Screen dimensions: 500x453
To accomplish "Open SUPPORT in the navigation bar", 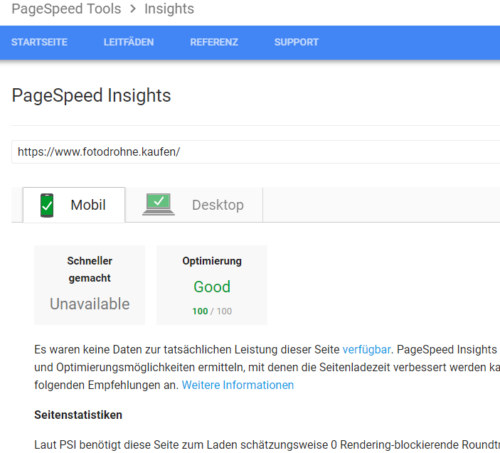I will [x=296, y=42].
